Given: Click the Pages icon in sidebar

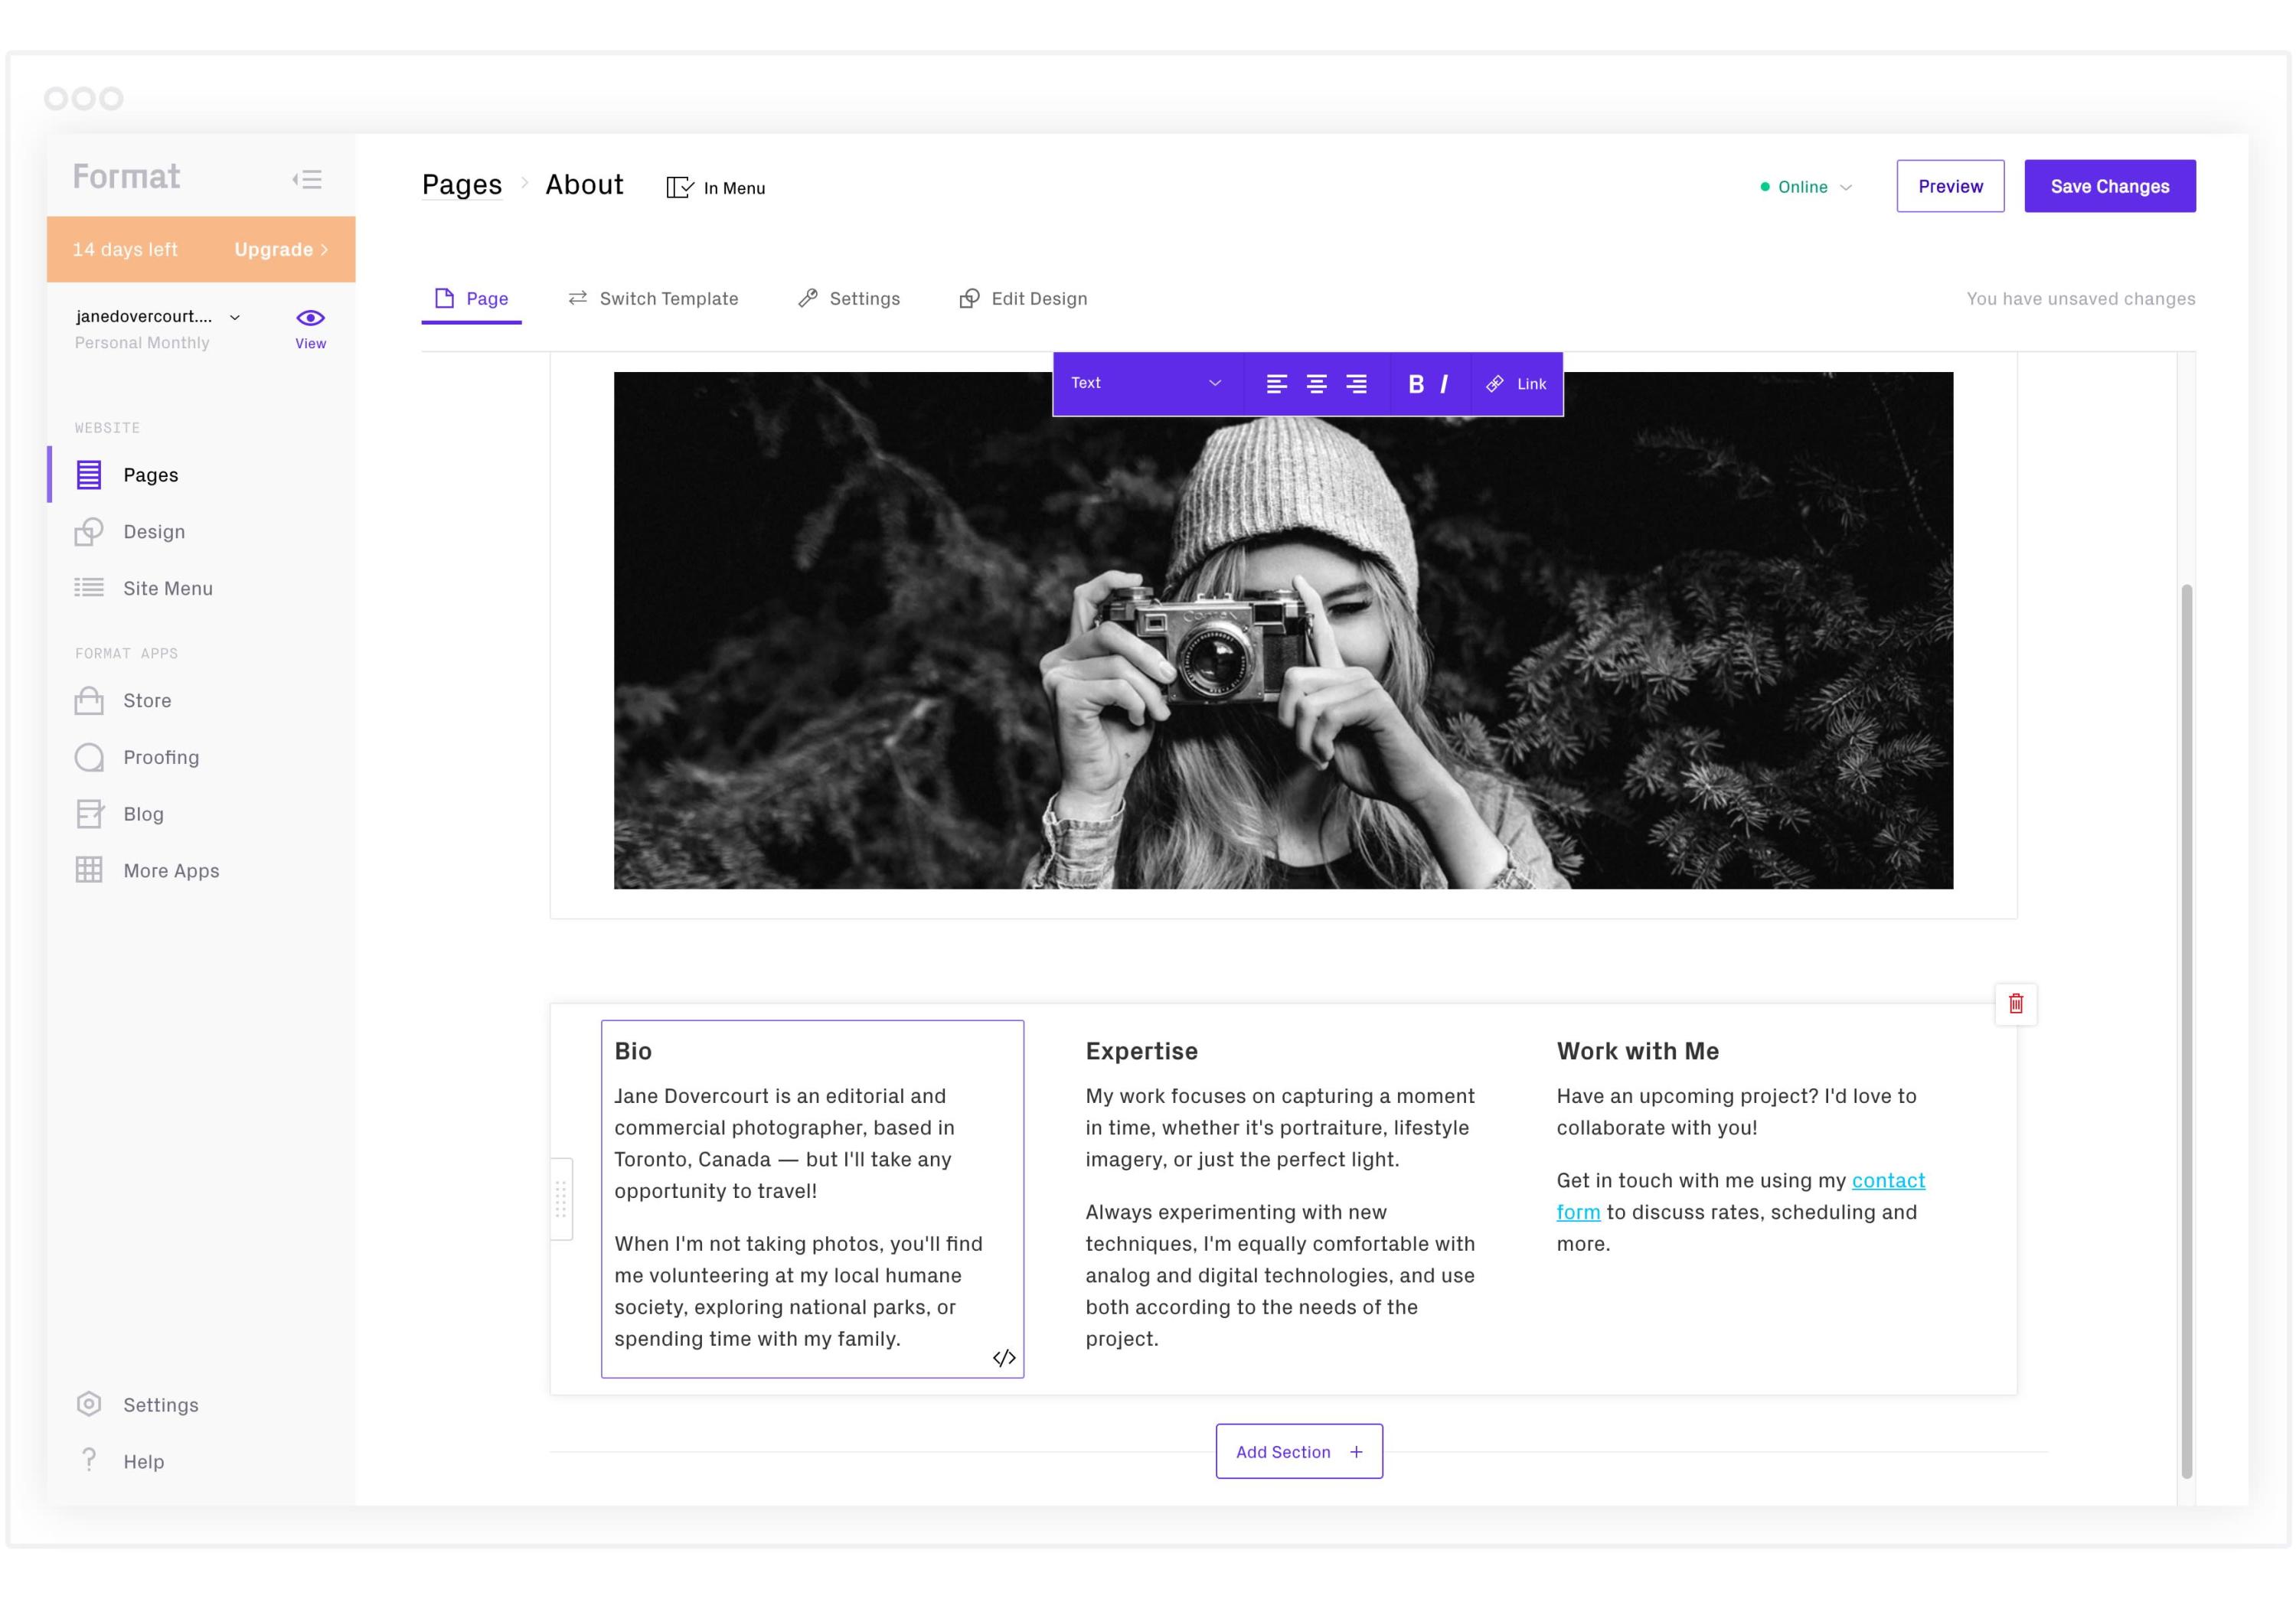Looking at the screenshot, I should pos(89,472).
